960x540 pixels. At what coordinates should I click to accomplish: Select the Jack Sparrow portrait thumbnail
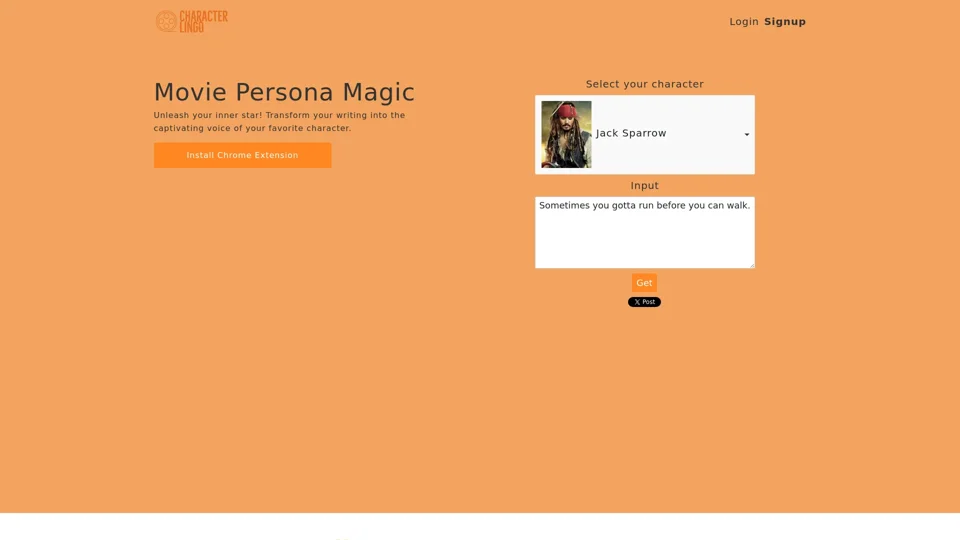coord(566,135)
